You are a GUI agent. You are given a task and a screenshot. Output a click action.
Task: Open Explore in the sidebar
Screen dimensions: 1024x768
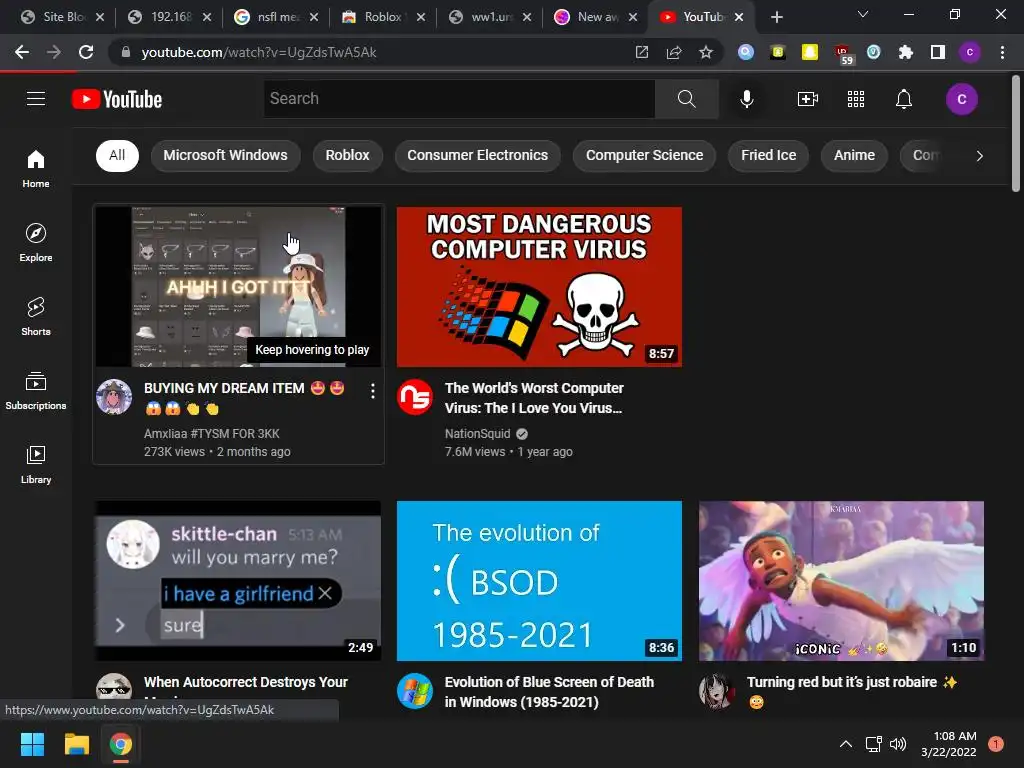pos(36,243)
